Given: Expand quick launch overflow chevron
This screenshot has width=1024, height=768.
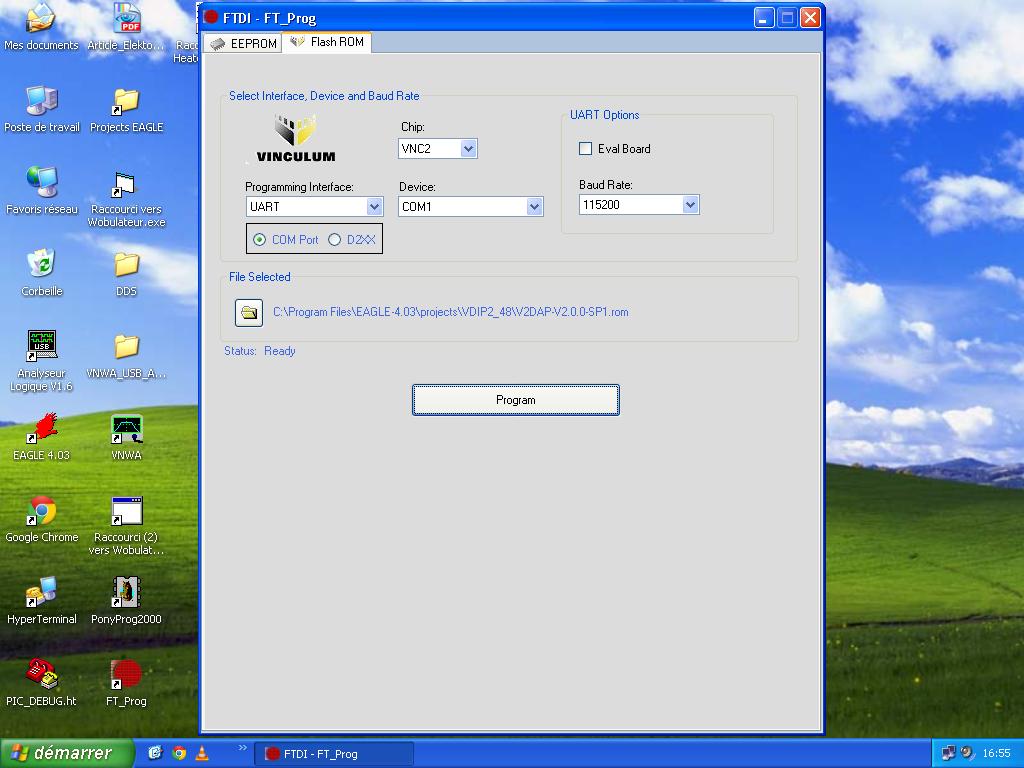Looking at the screenshot, I should 243,748.
